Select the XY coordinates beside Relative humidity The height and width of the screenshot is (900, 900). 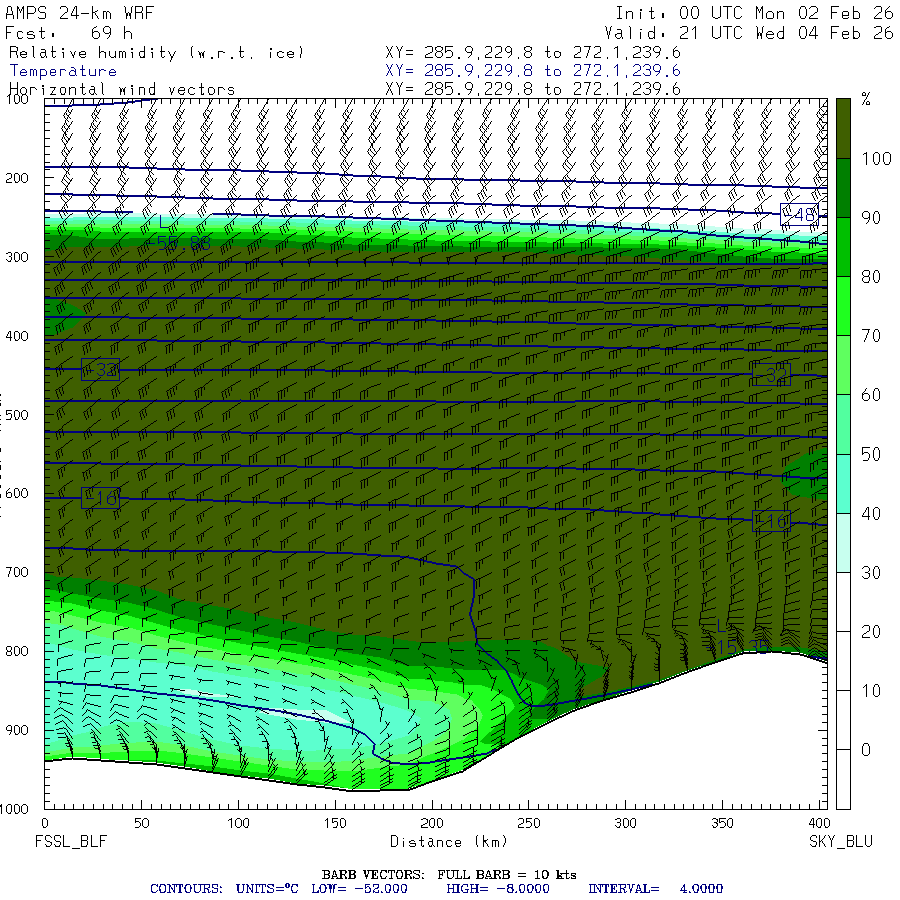[x=533, y=53]
